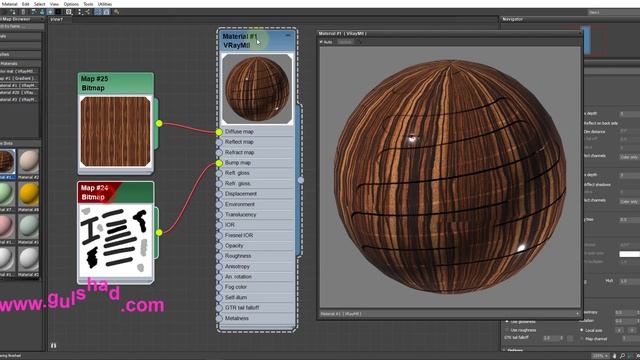Click the GTR tail falloff slot row
This screenshot has width=640, height=360.
257,308
